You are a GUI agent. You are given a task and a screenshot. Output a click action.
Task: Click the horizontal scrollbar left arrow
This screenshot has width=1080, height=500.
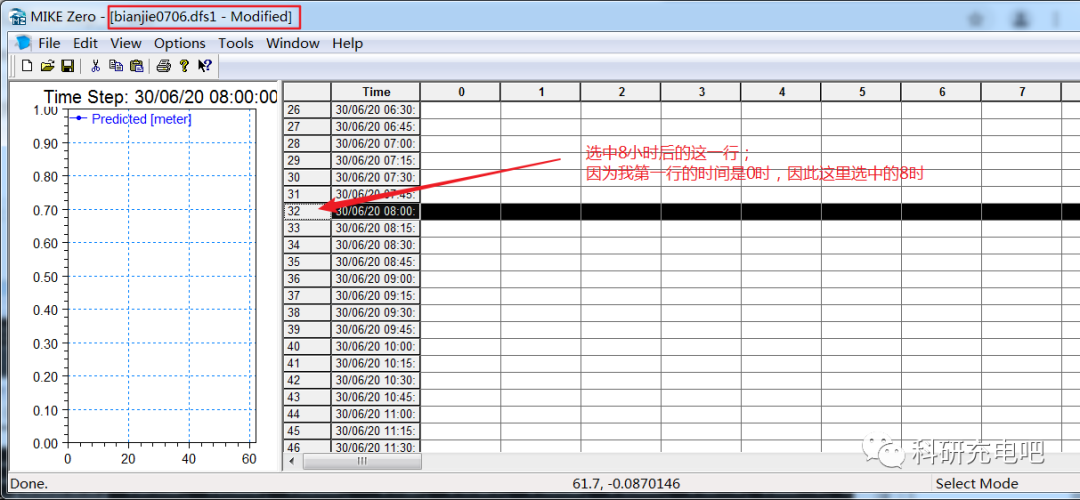pos(293,461)
